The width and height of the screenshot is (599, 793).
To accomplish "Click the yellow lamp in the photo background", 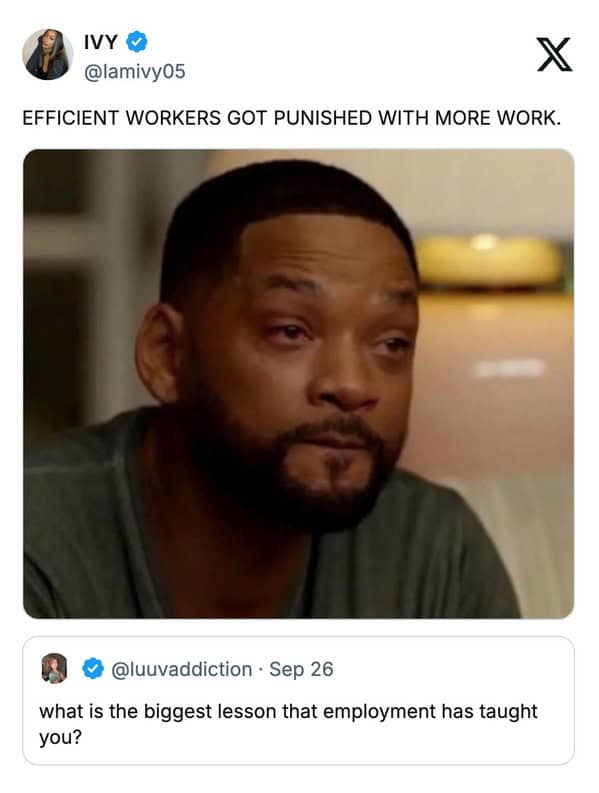I will (488, 262).
